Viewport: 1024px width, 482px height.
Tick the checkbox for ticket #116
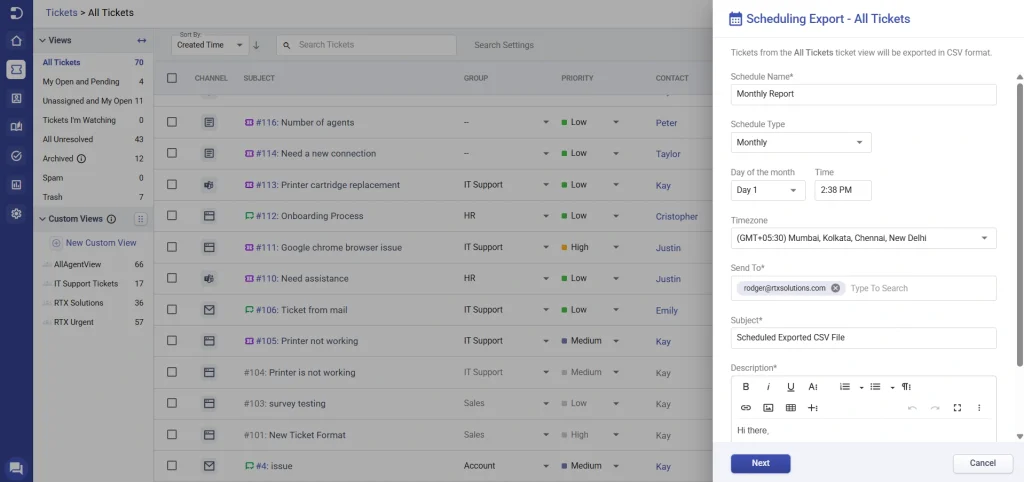tap(172, 123)
